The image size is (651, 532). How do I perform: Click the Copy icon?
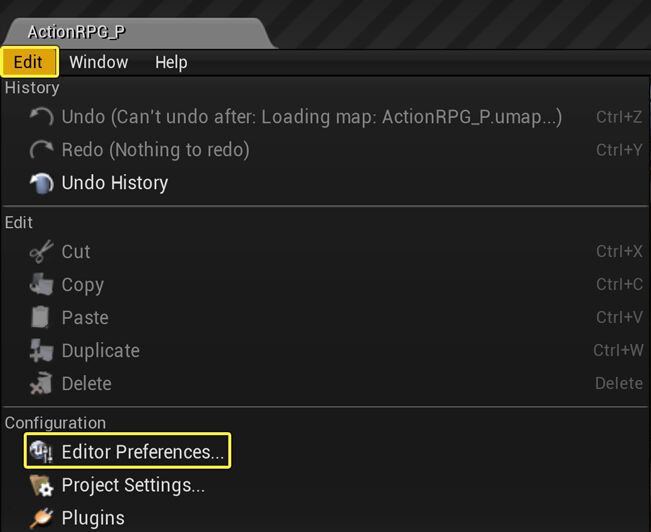[41, 285]
